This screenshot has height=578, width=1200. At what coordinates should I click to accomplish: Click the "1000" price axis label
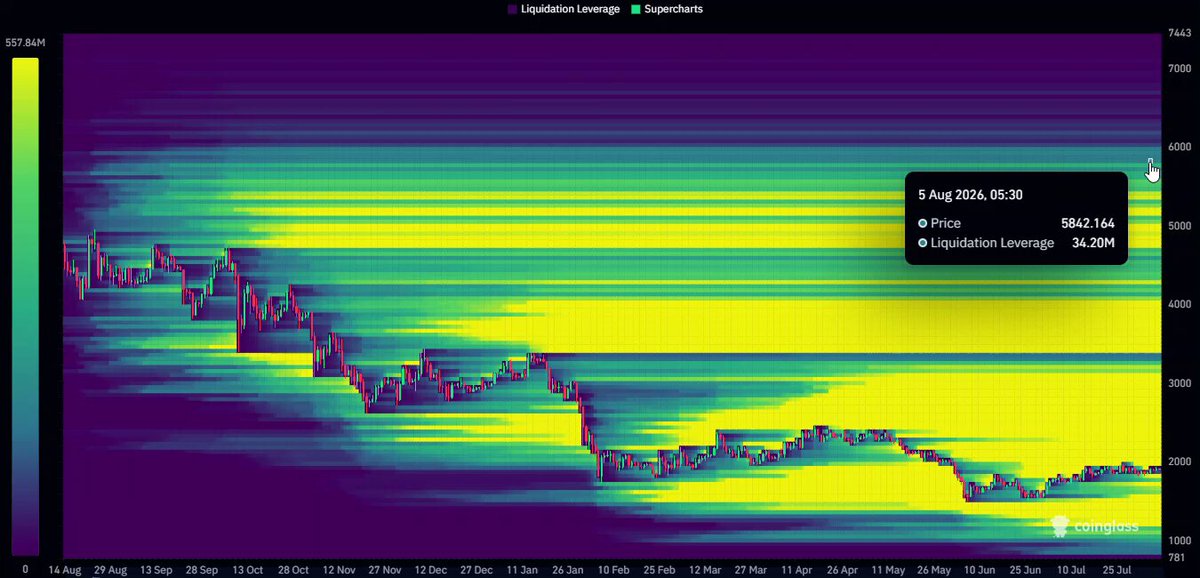click(1181, 540)
